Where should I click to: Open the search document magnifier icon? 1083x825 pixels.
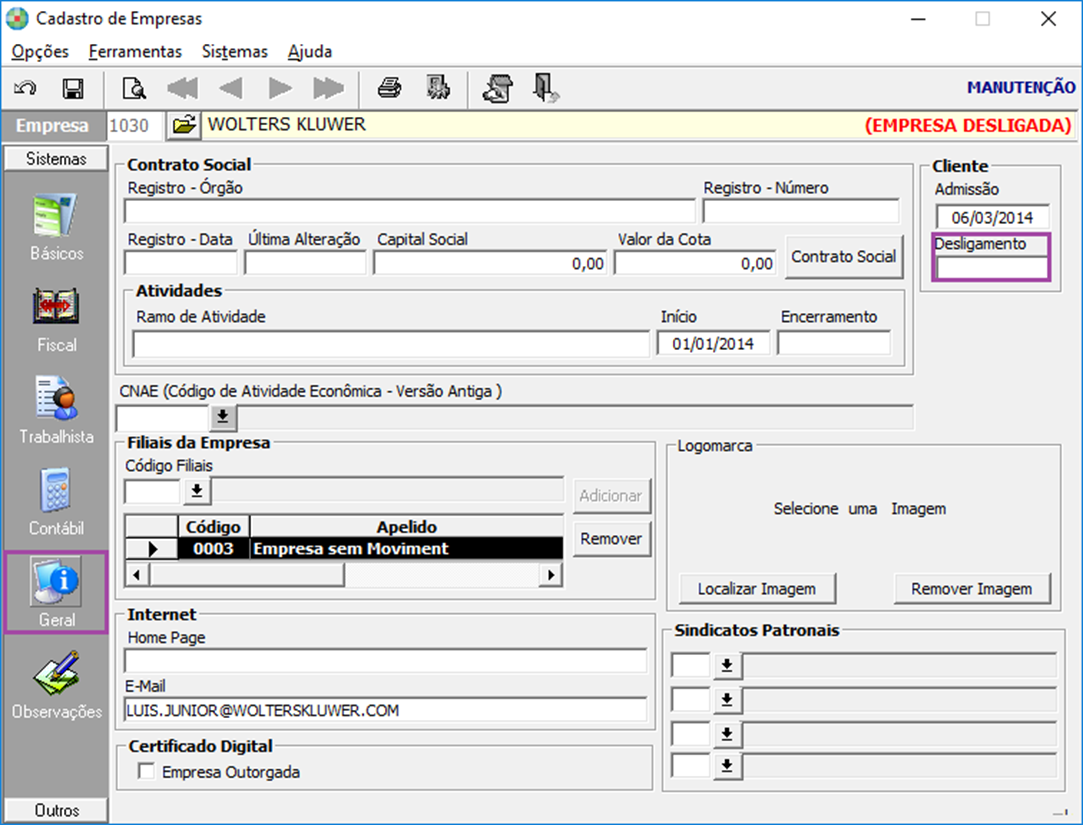tap(133, 88)
